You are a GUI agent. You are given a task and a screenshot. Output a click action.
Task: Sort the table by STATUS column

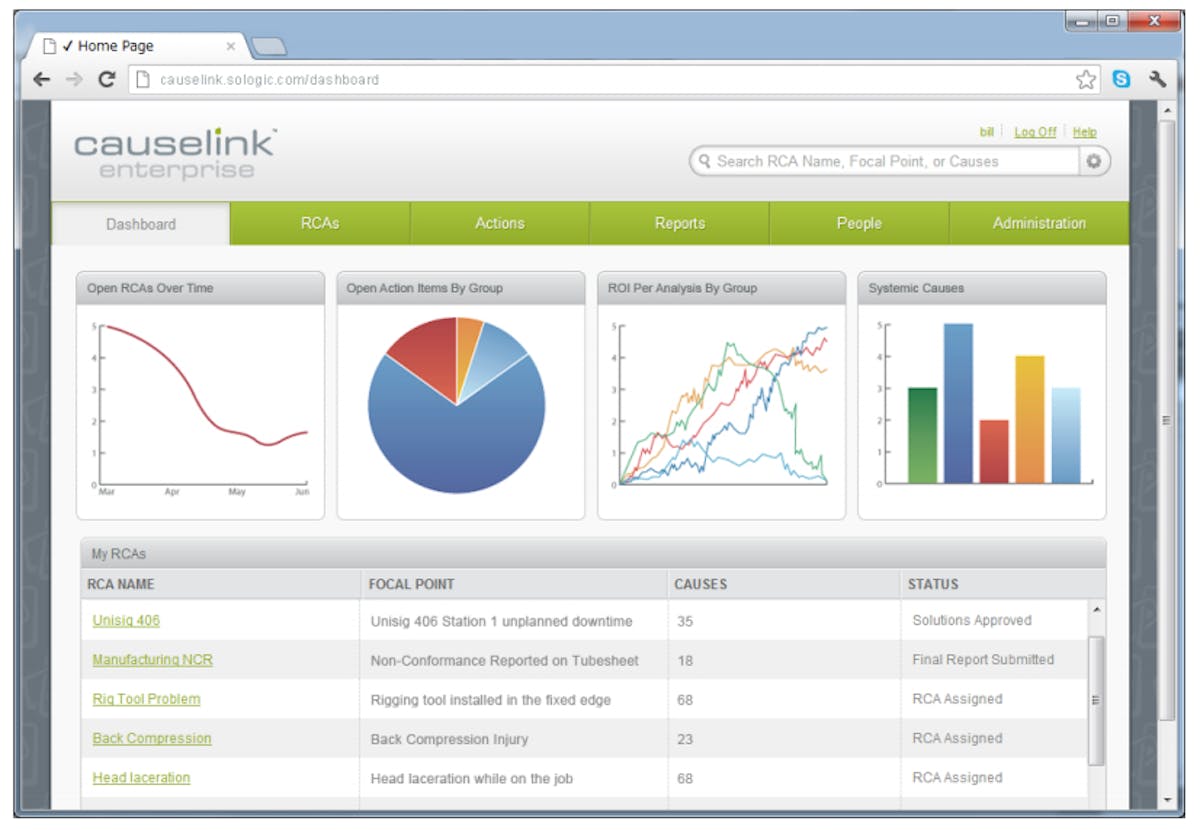pyautogui.click(x=934, y=584)
